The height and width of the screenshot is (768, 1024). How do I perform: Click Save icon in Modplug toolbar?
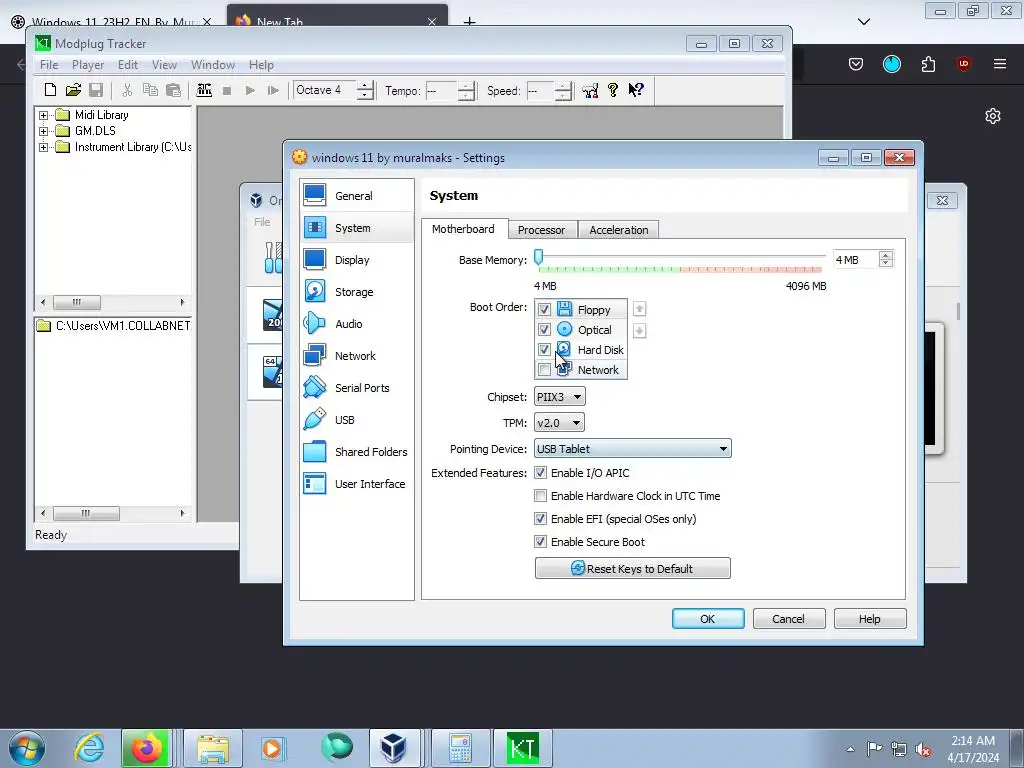point(96,90)
